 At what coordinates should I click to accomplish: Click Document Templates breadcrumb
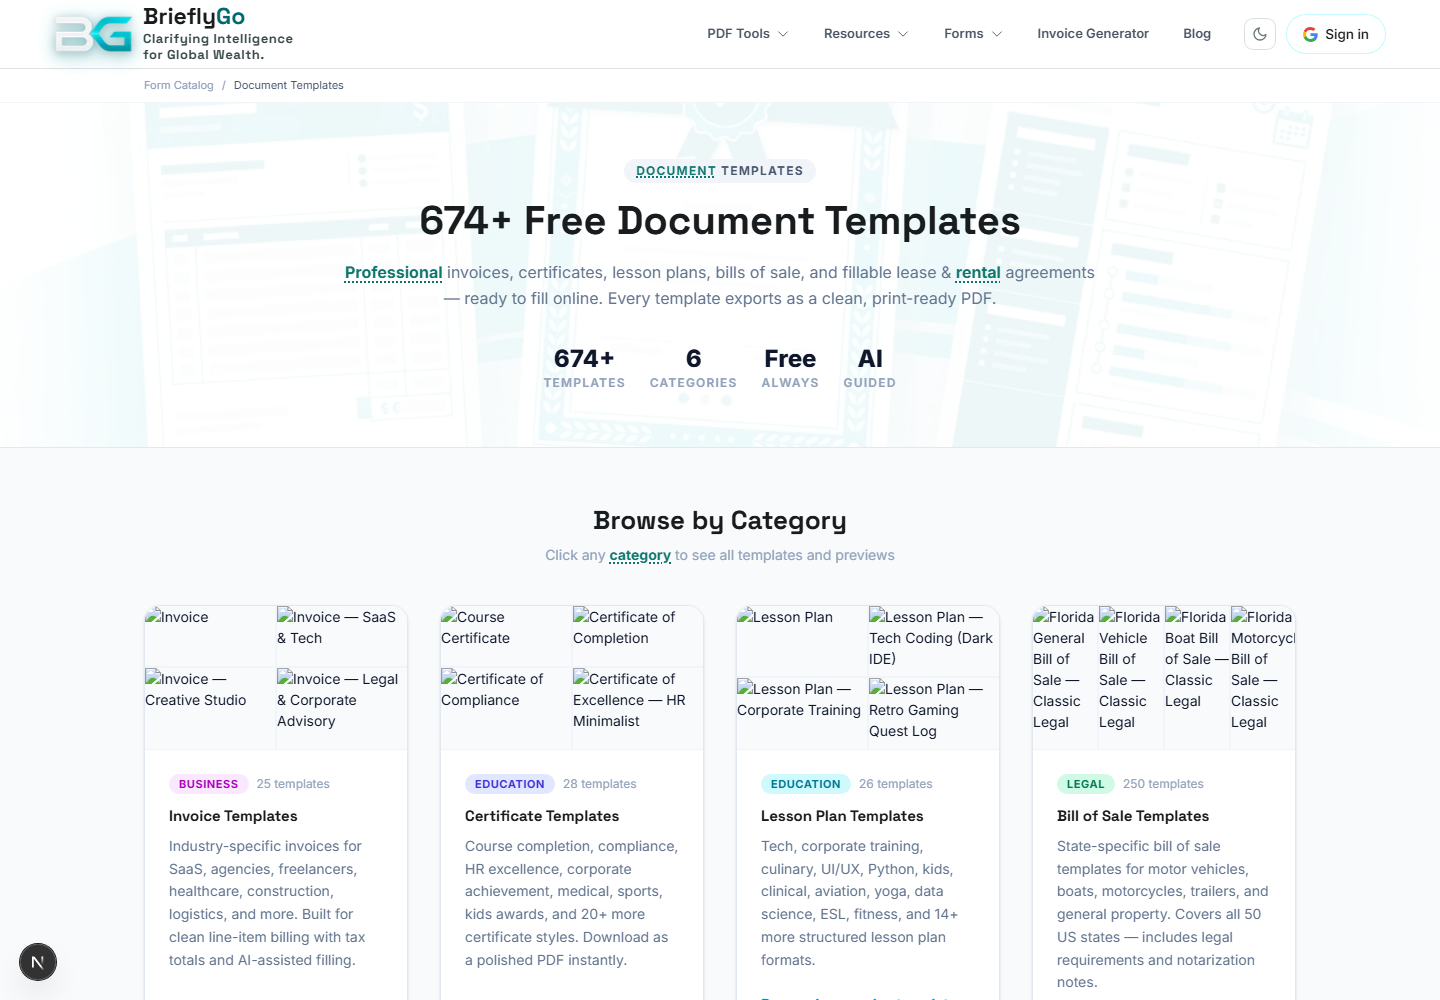[289, 85]
